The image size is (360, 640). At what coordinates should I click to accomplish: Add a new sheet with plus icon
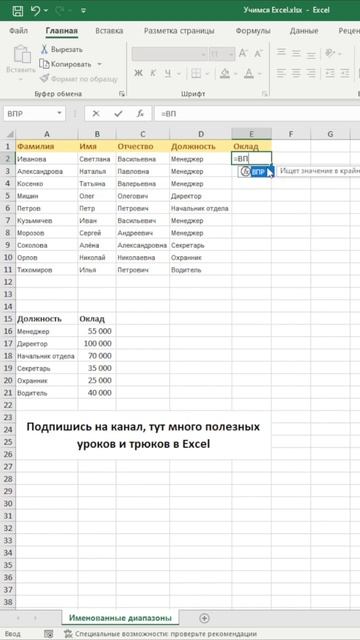(204, 618)
